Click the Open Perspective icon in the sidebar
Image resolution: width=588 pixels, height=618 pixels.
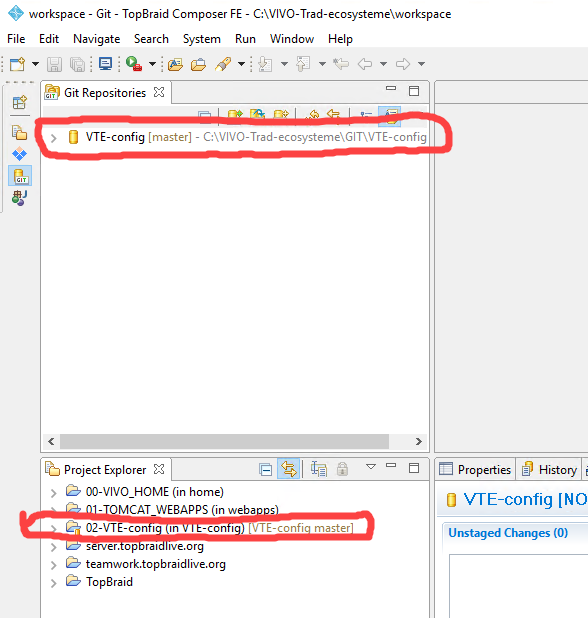(x=20, y=102)
